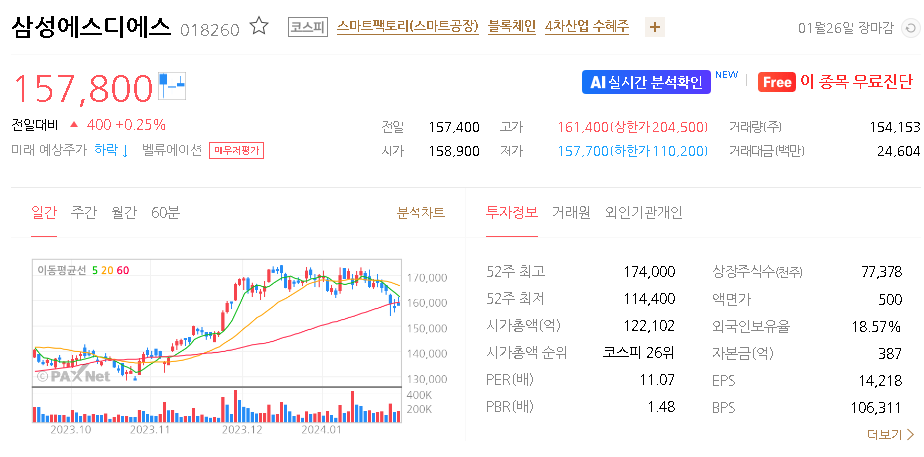Click the EPS value 14,218
This screenshot has width=924, height=457.
(882, 380)
